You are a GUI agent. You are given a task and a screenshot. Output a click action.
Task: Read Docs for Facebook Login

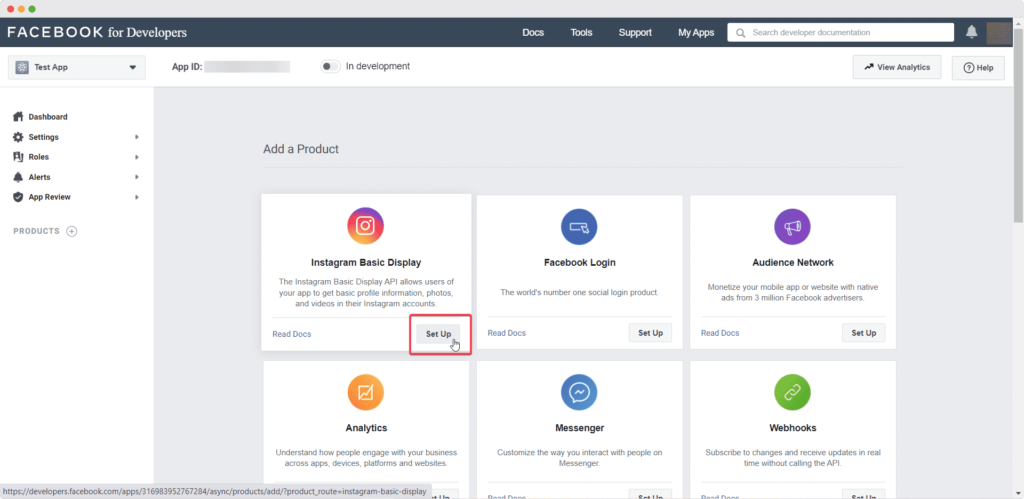[x=507, y=333]
